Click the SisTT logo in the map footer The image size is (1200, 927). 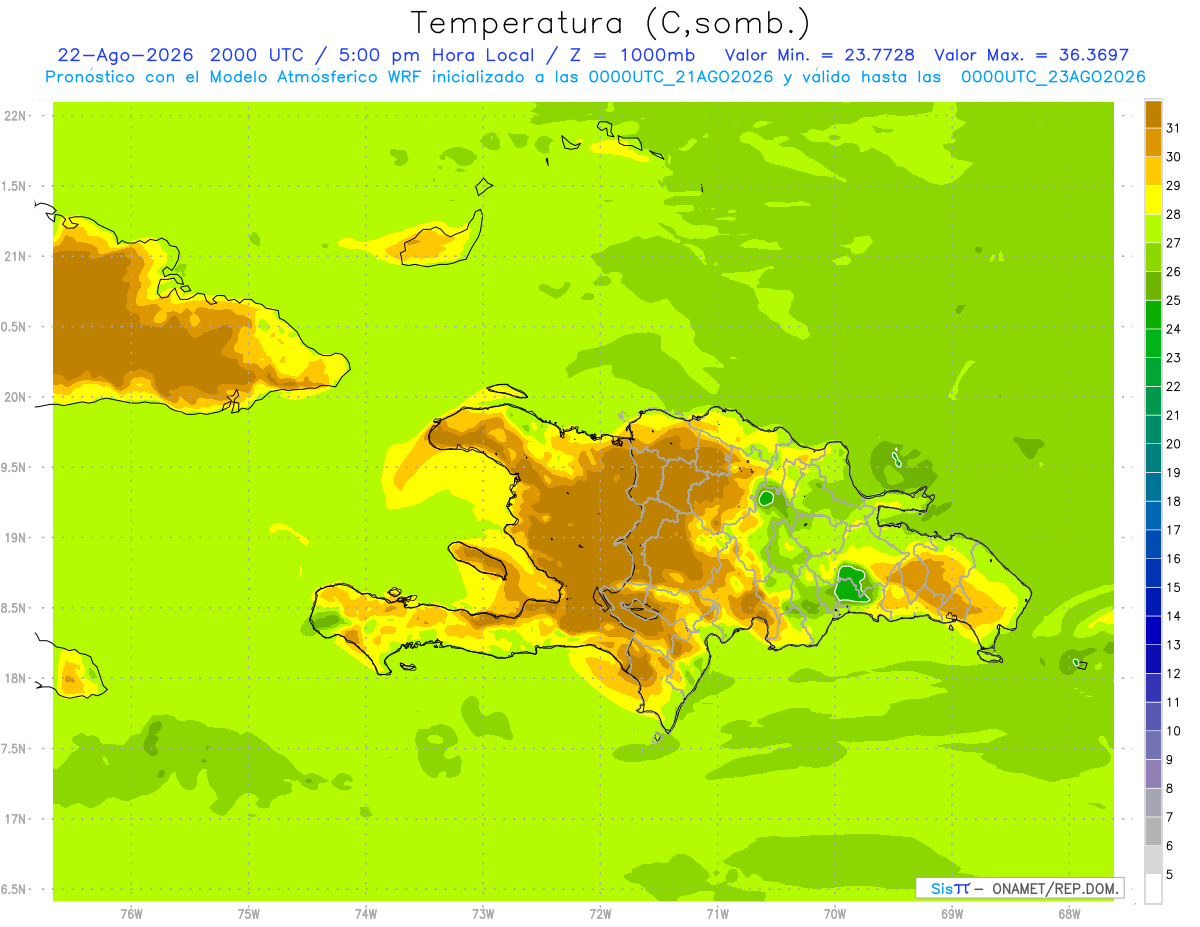[949, 888]
